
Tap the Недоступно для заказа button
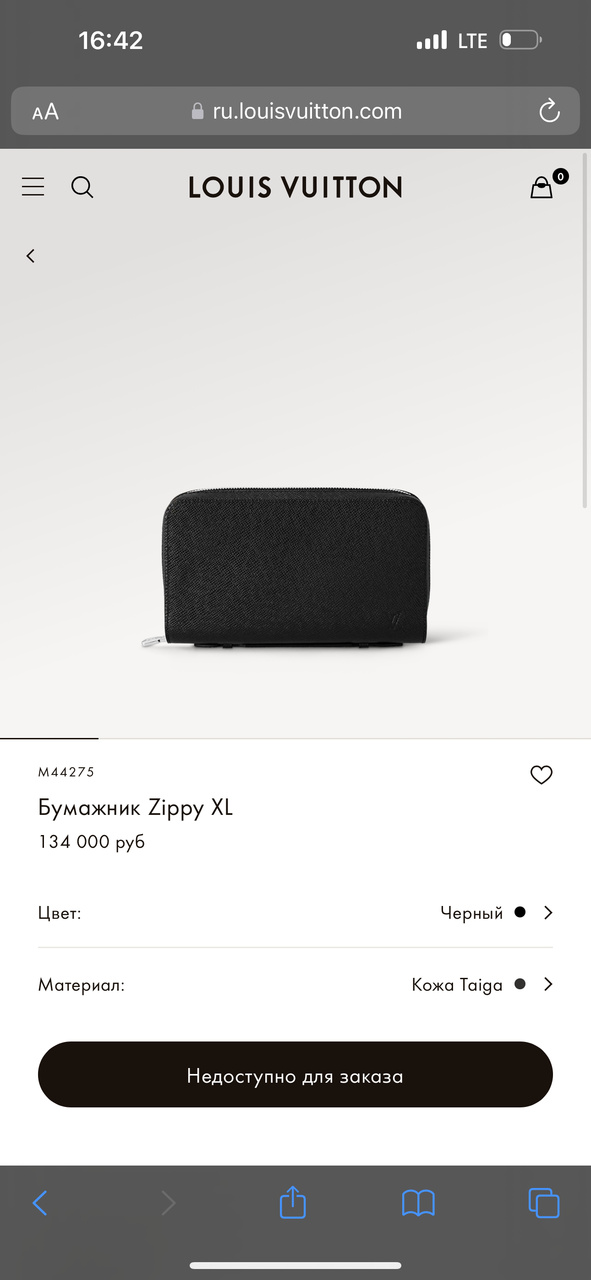pyautogui.click(x=295, y=1075)
